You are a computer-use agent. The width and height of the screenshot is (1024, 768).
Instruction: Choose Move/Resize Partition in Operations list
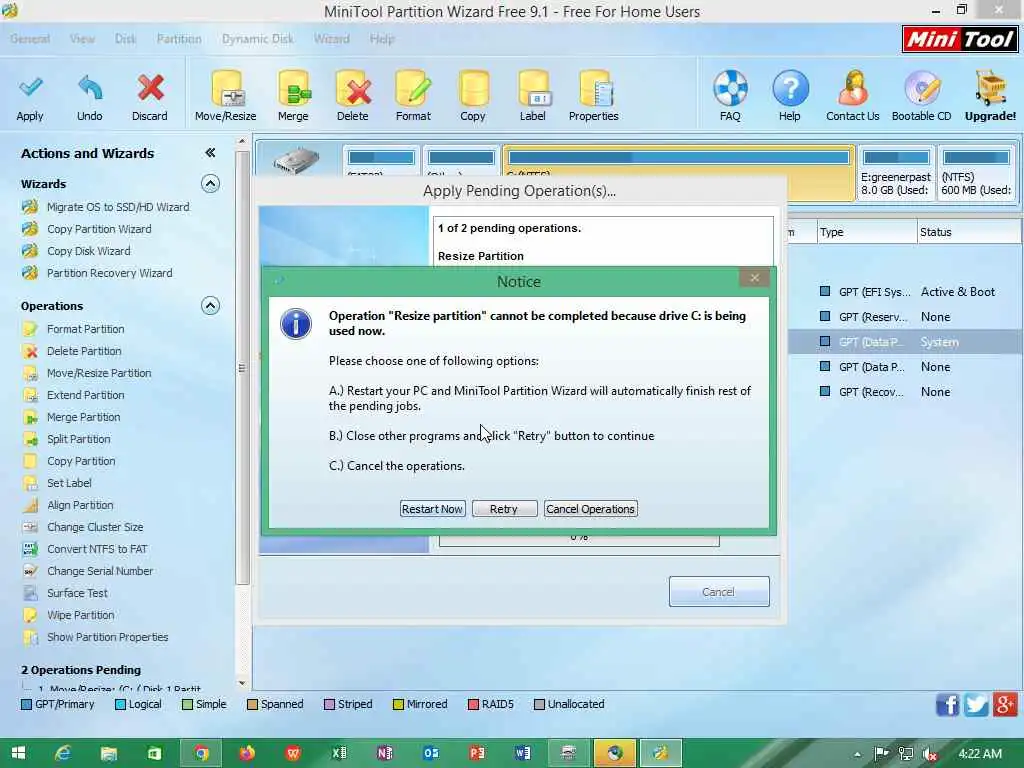tap(99, 373)
